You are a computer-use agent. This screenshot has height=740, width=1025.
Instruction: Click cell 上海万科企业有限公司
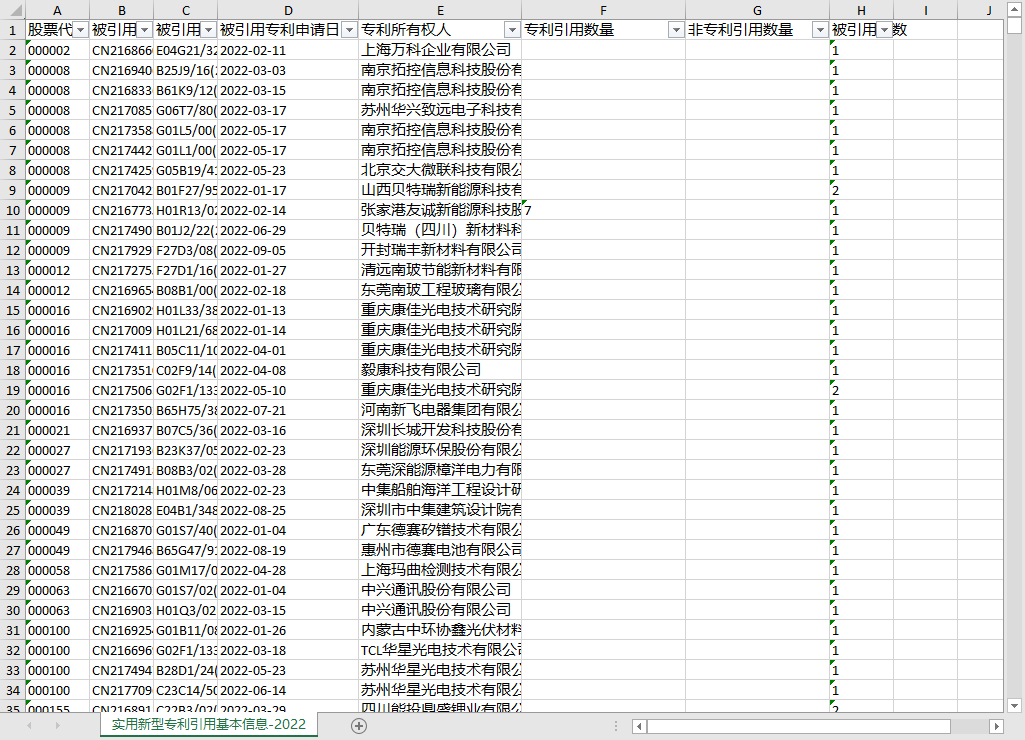[x=440, y=50]
